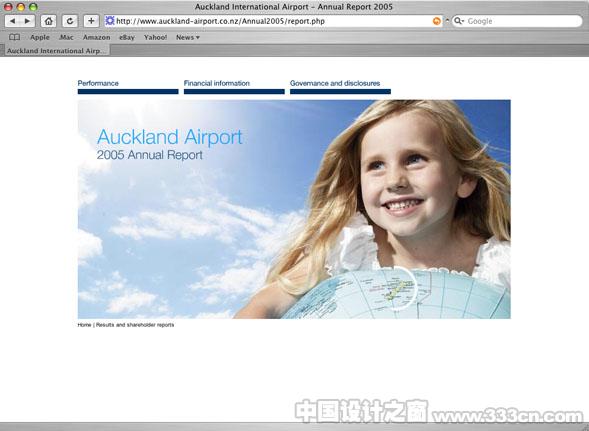Follow the Home link below the image
589x431 pixels.
click(85, 325)
